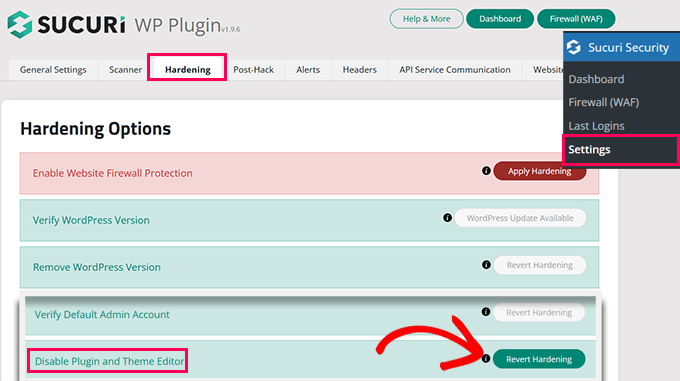Screen dimensions: 680x381
Task: Revert hardening for Remove WordPress Version
Action: 539,265
